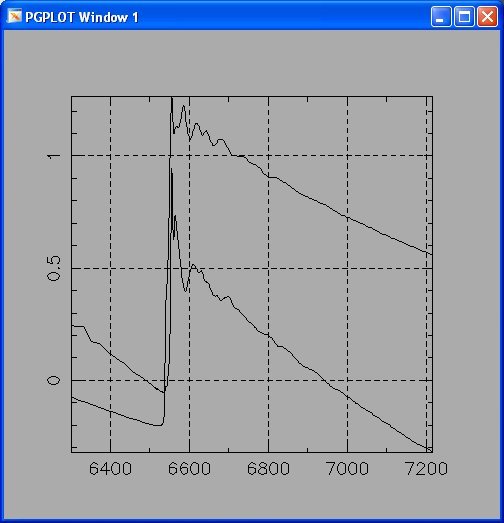Image resolution: width=504 pixels, height=523 pixels.
Task: Click the 6800 x-axis label
Action: click(268, 469)
